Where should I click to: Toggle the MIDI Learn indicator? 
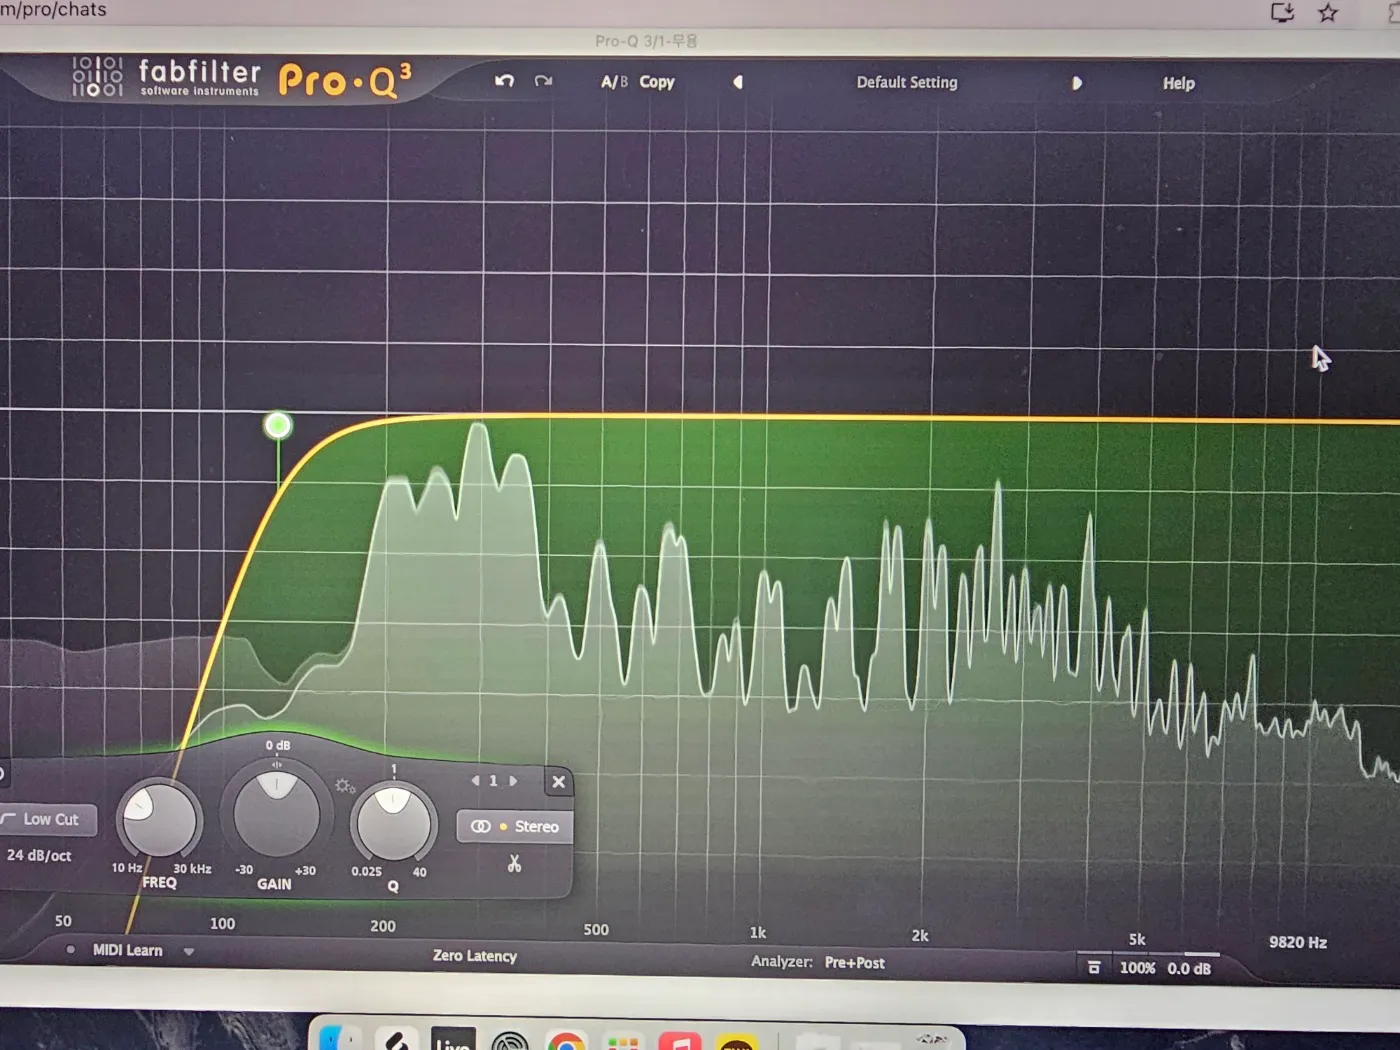tap(70, 950)
